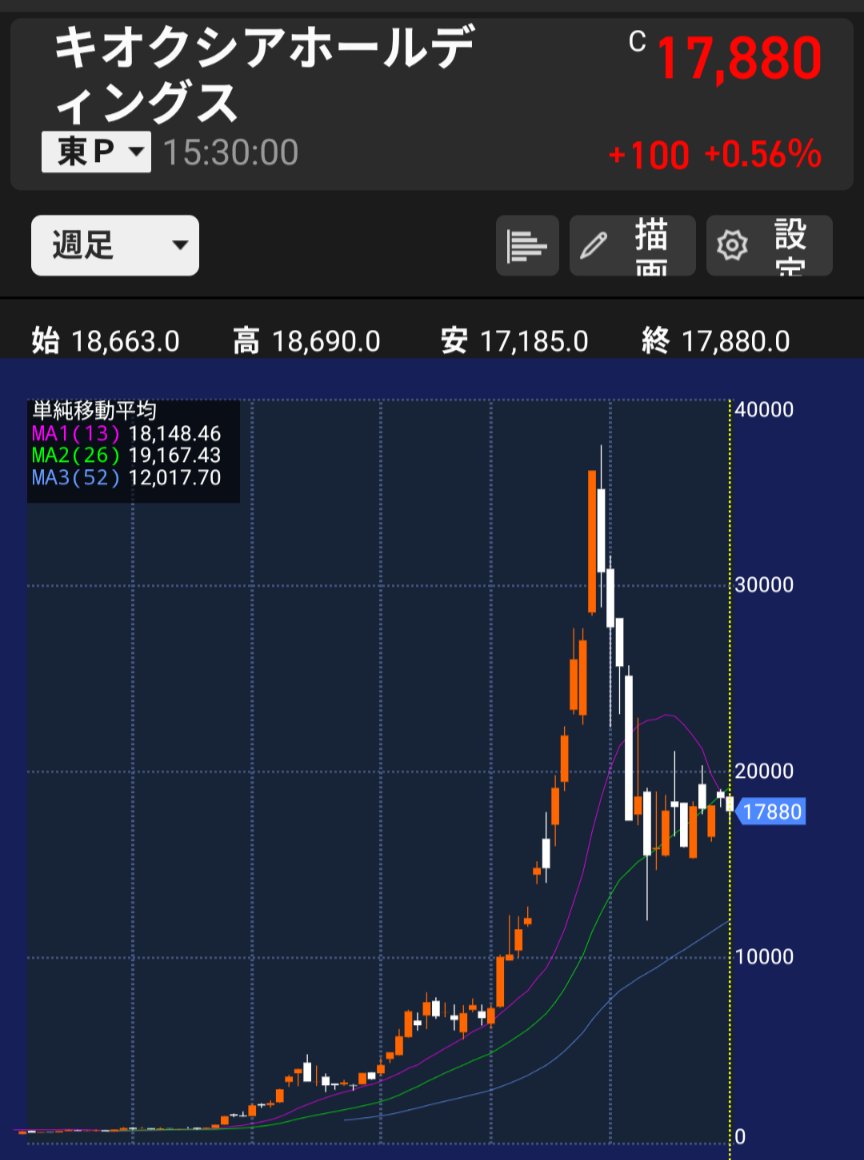Tap the +0.56% percent change
The height and width of the screenshot is (1160, 864).
(x=763, y=155)
